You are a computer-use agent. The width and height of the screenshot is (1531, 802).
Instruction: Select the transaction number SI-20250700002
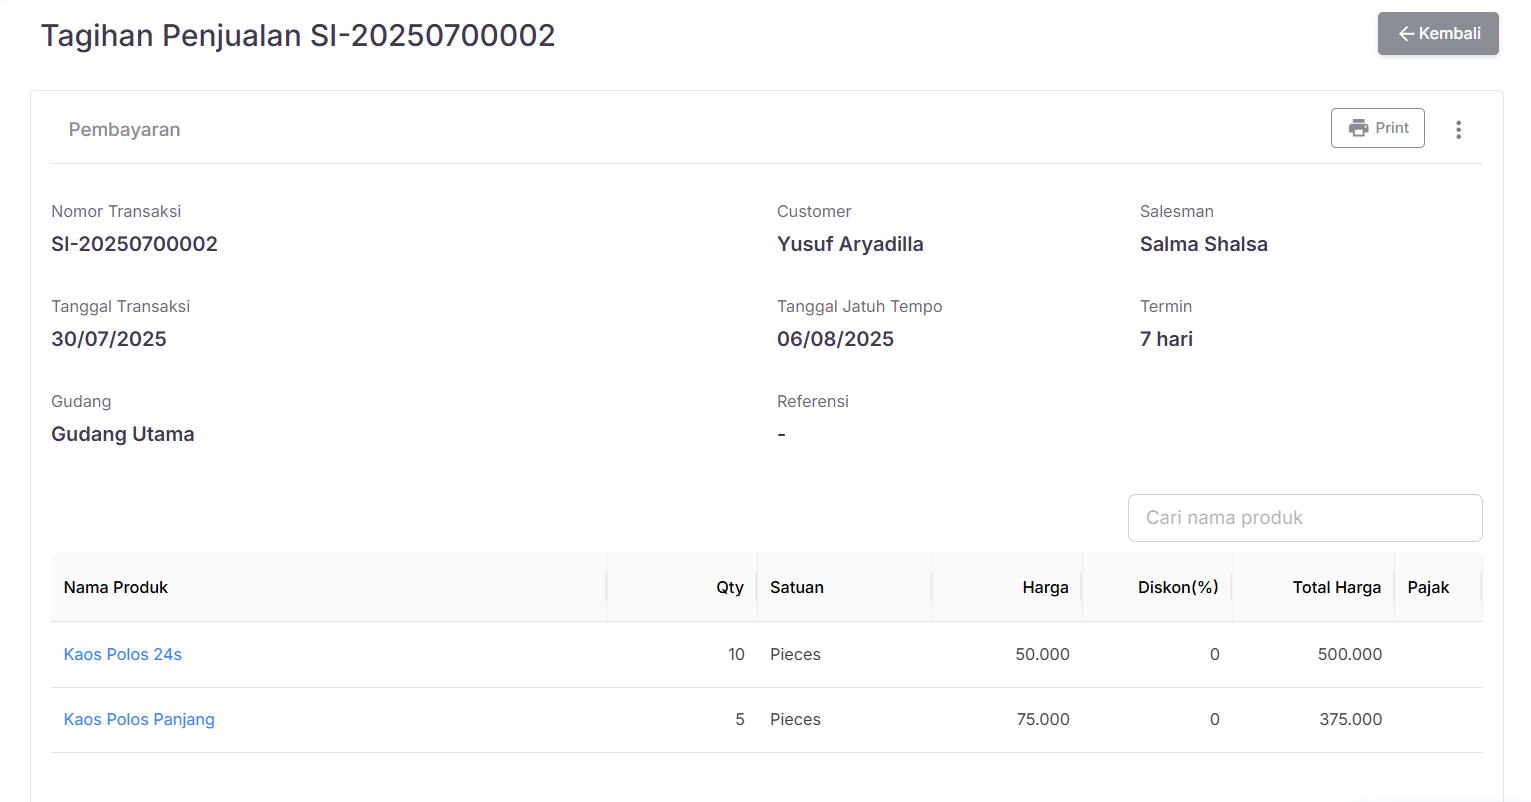[x=134, y=243]
